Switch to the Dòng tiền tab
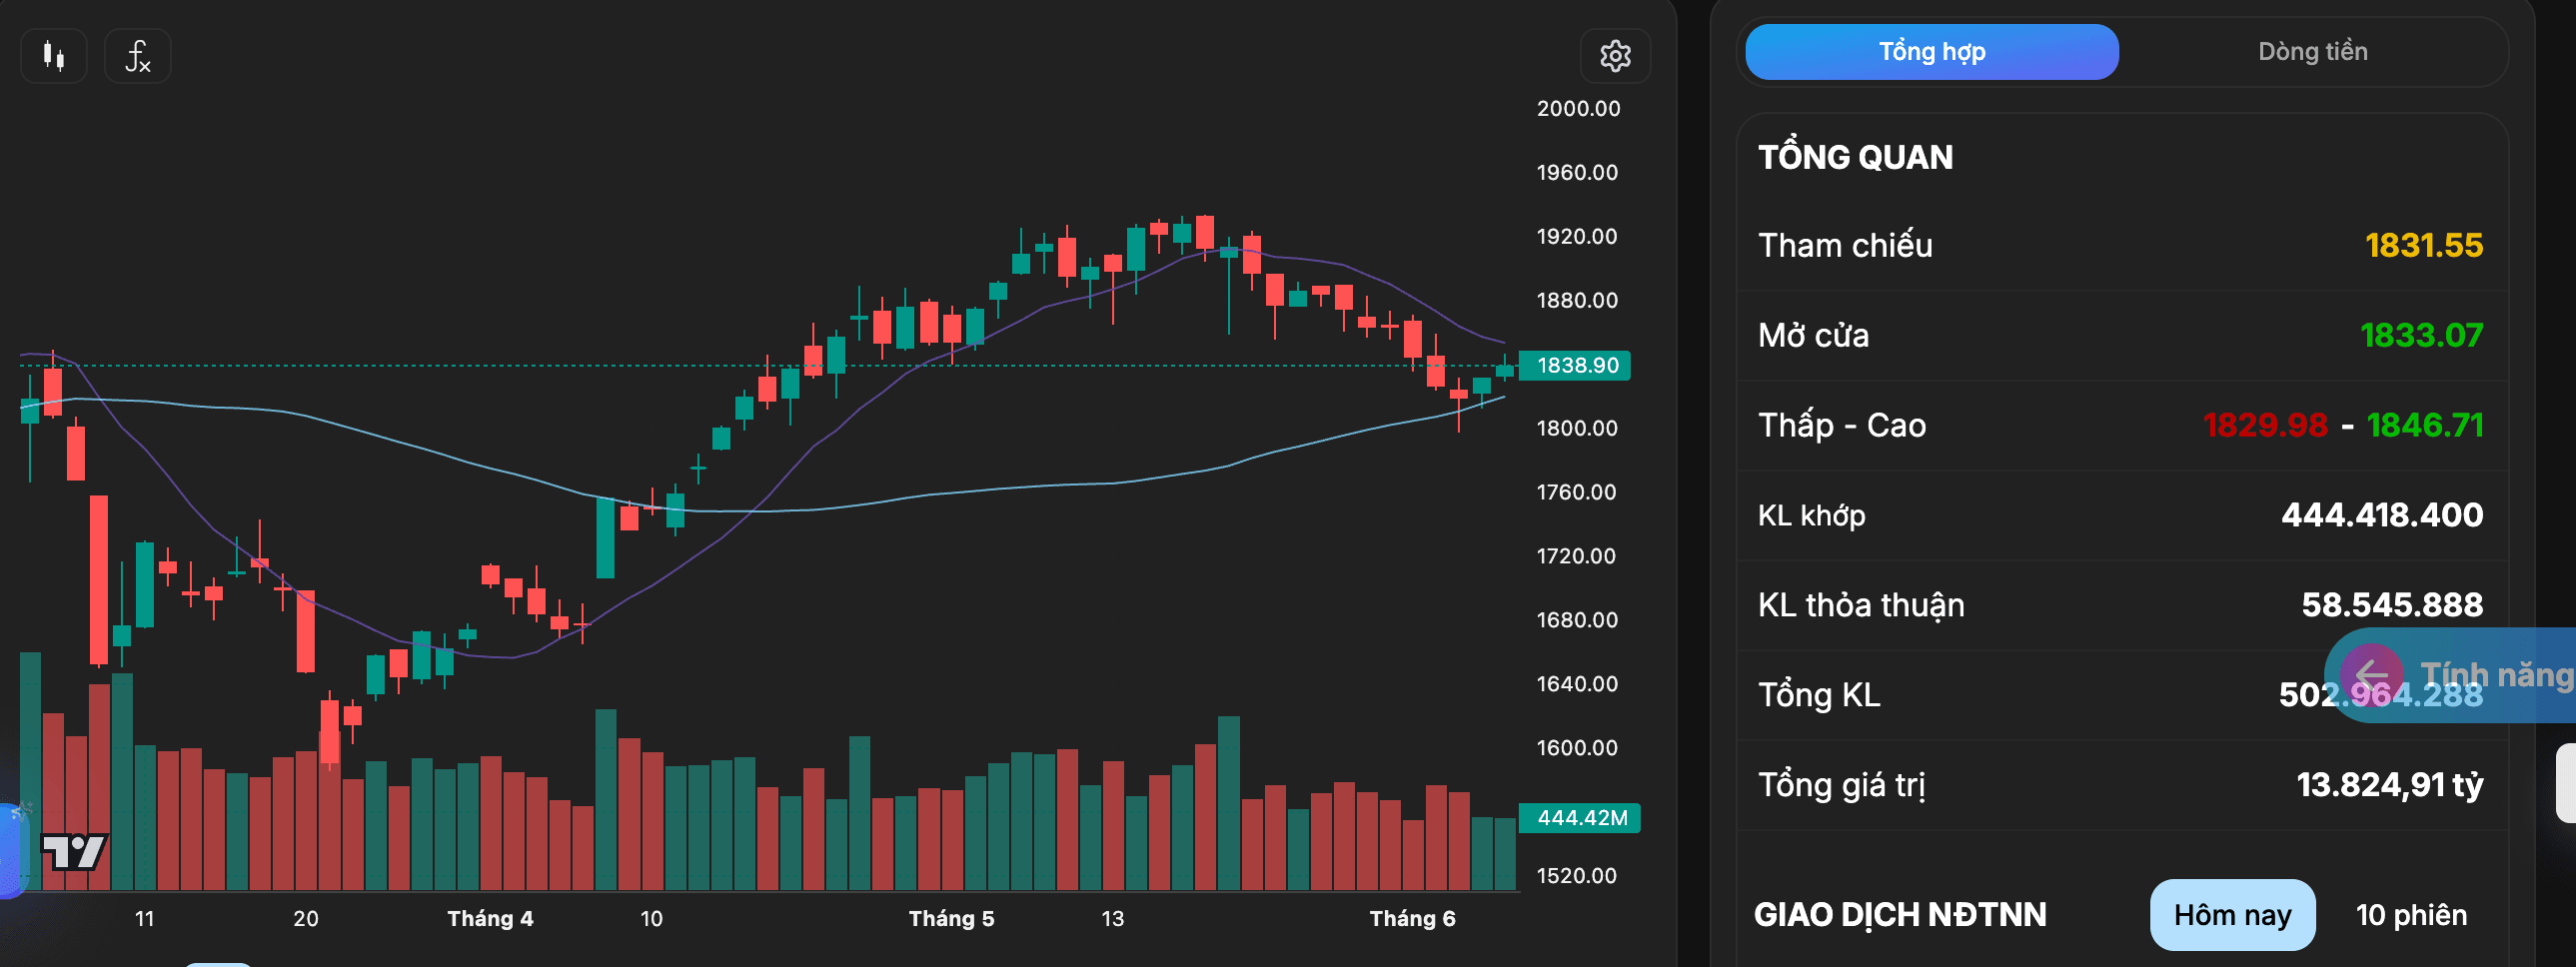 pyautogui.click(x=2312, y=52)
